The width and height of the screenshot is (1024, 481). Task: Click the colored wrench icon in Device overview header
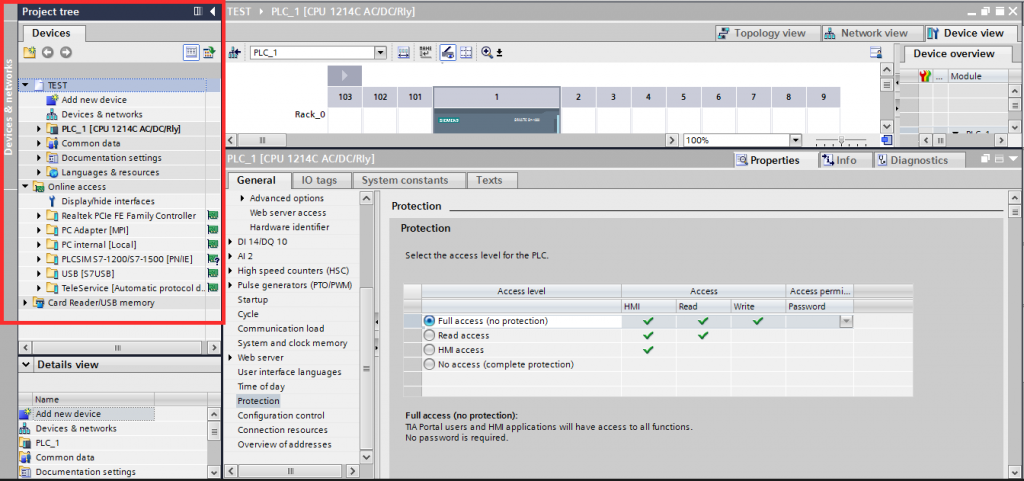point(925,76)
